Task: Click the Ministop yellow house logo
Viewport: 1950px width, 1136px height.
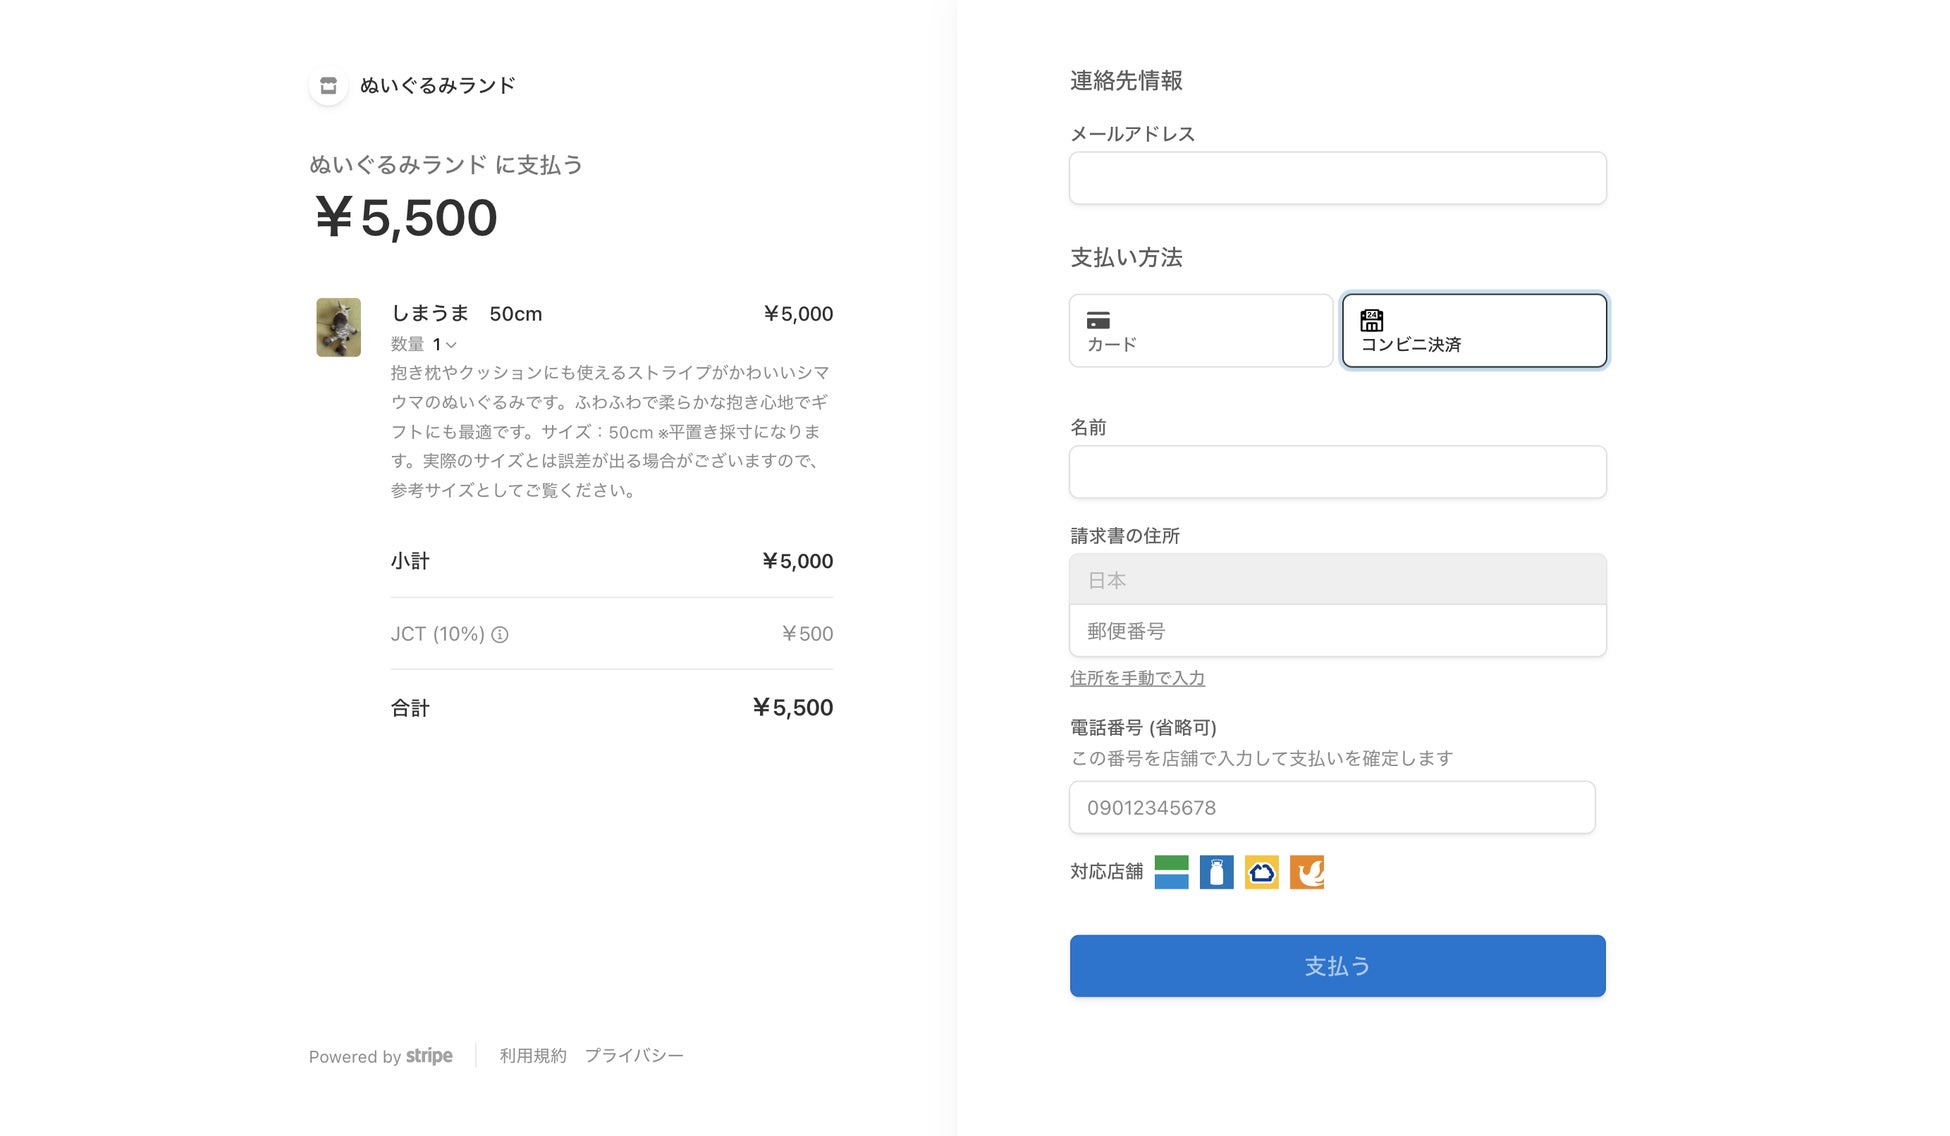Action: [x=1261, y=872]
